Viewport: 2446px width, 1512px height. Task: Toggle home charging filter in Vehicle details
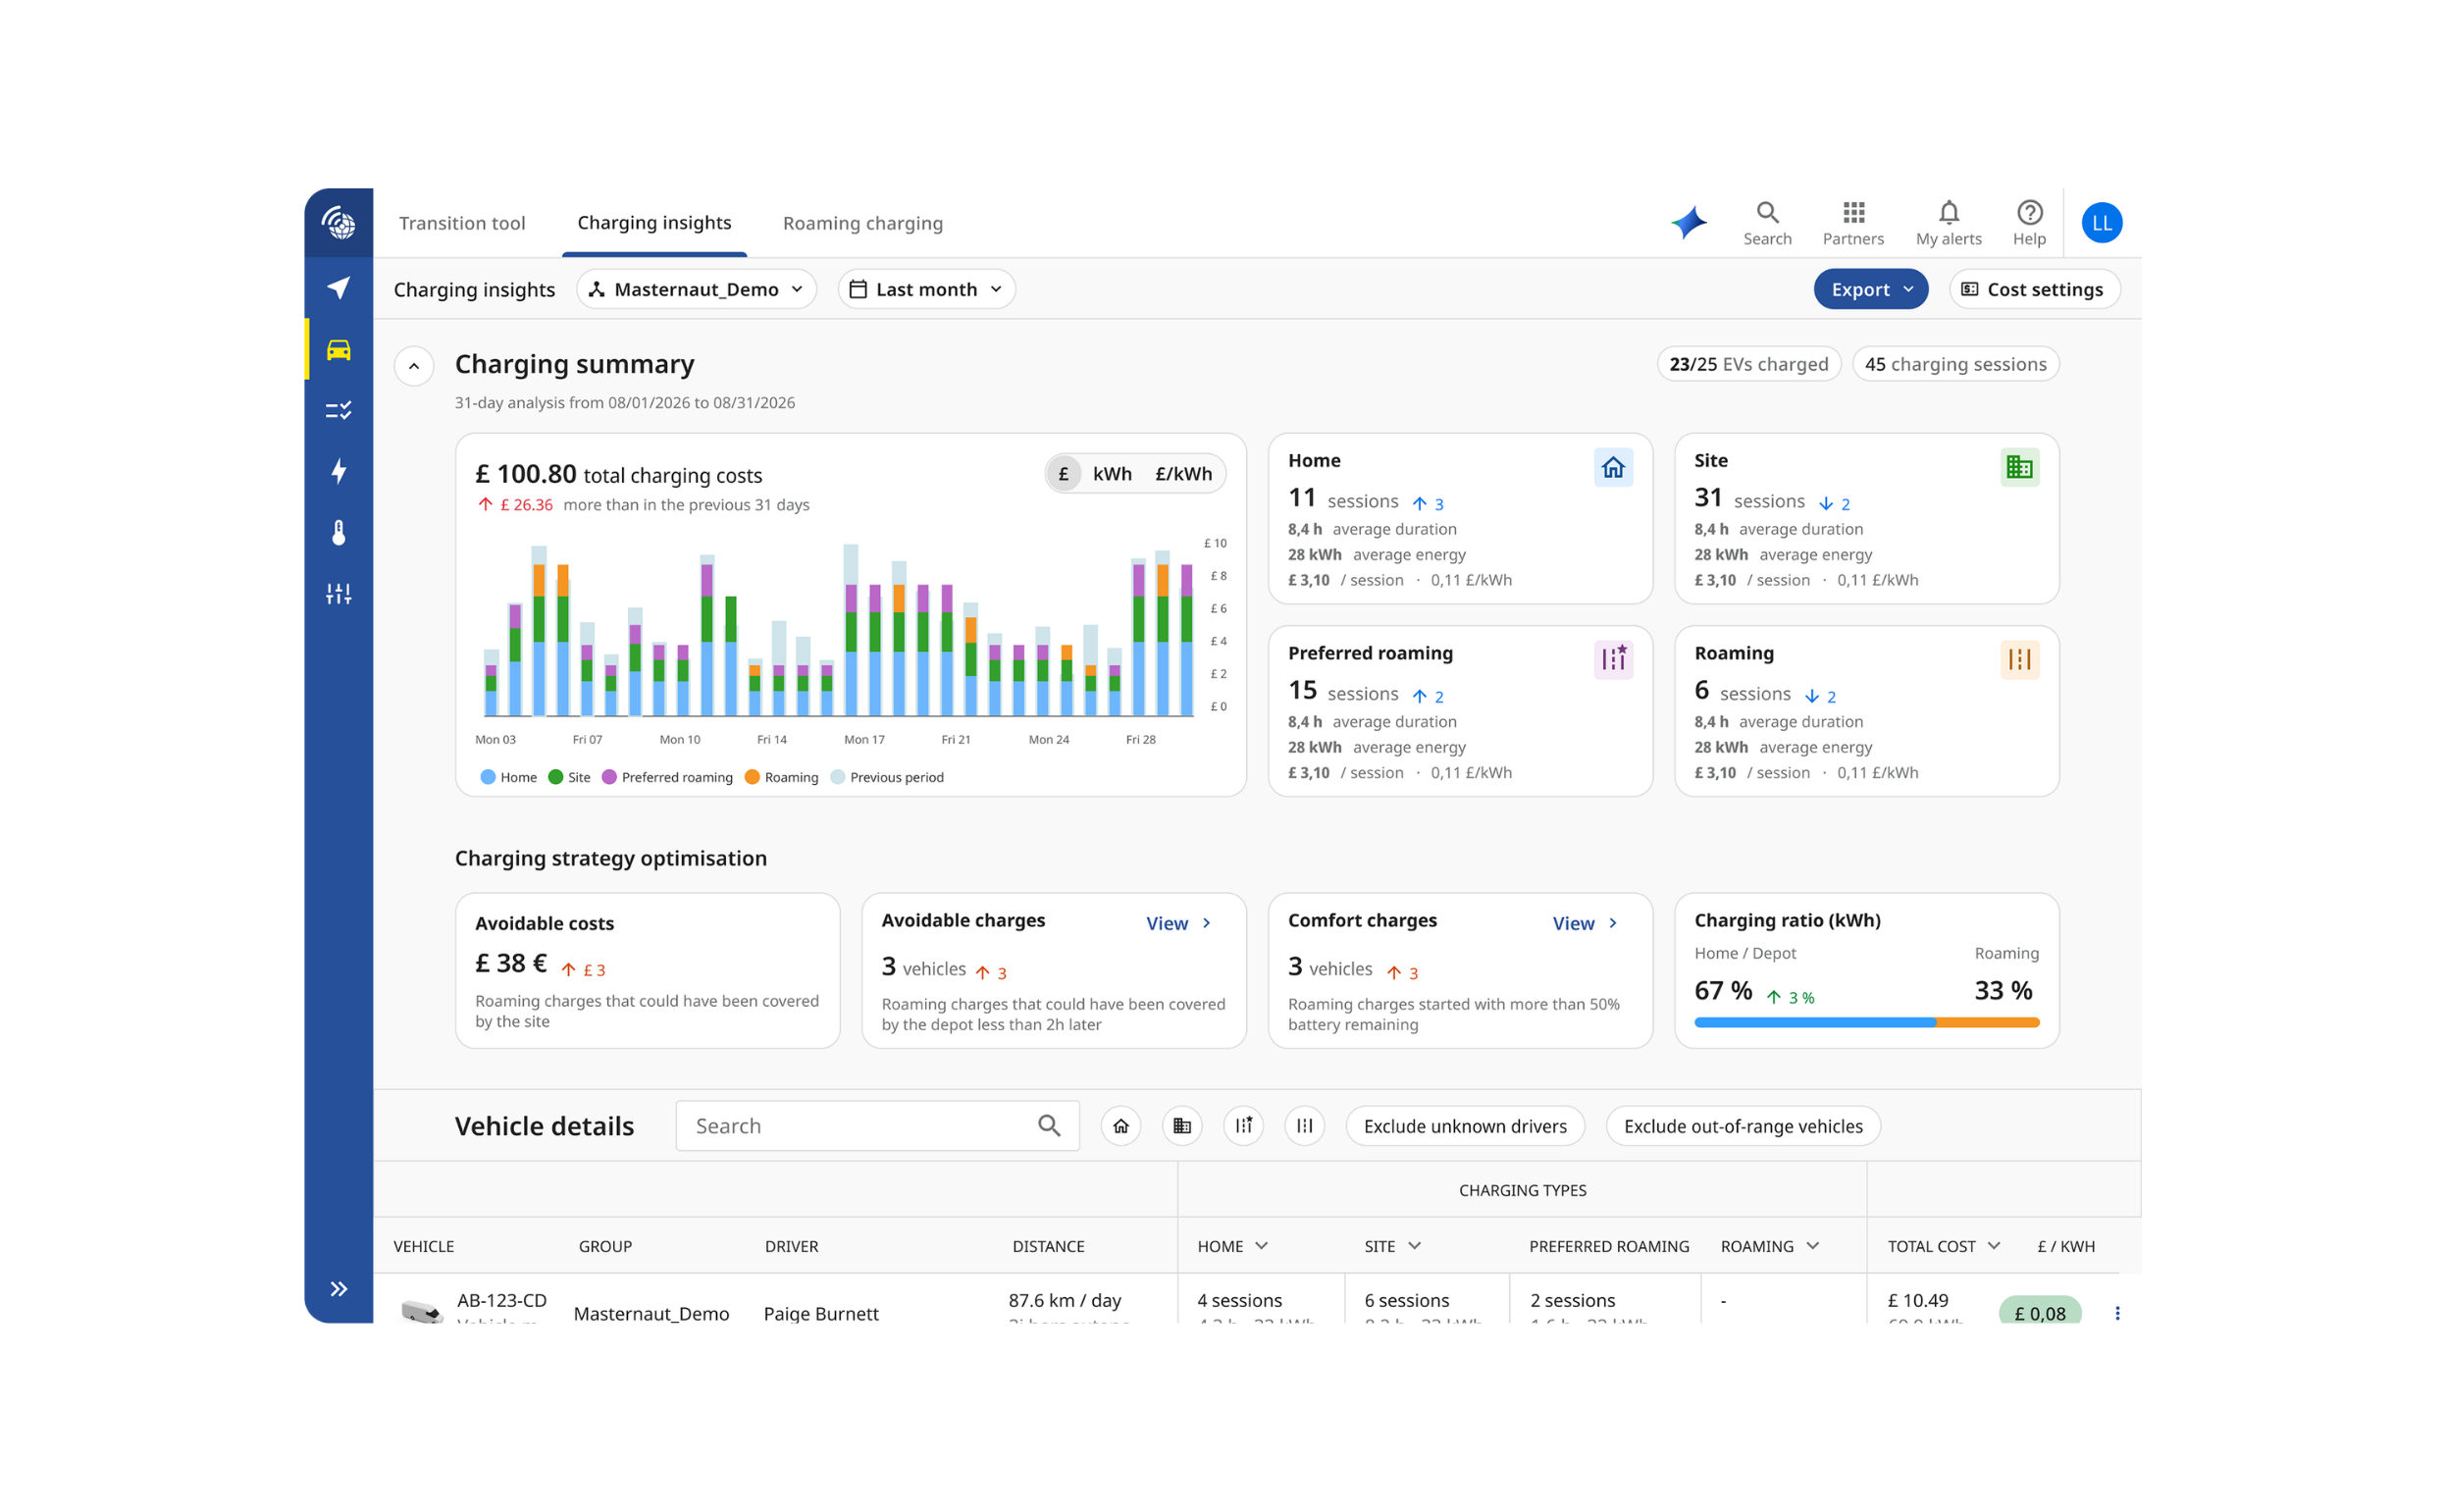1120,1126
